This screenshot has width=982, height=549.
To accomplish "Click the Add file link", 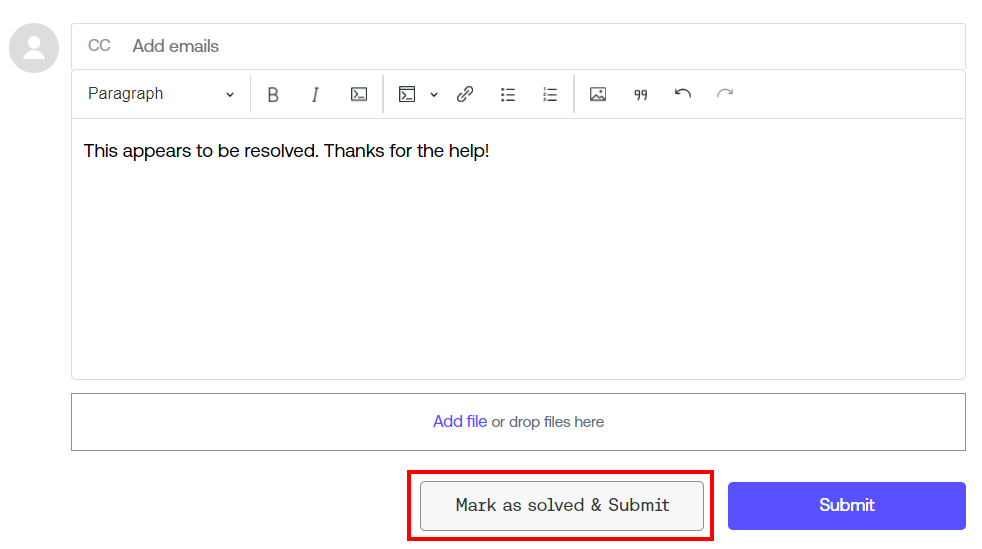I will [460, 421].
